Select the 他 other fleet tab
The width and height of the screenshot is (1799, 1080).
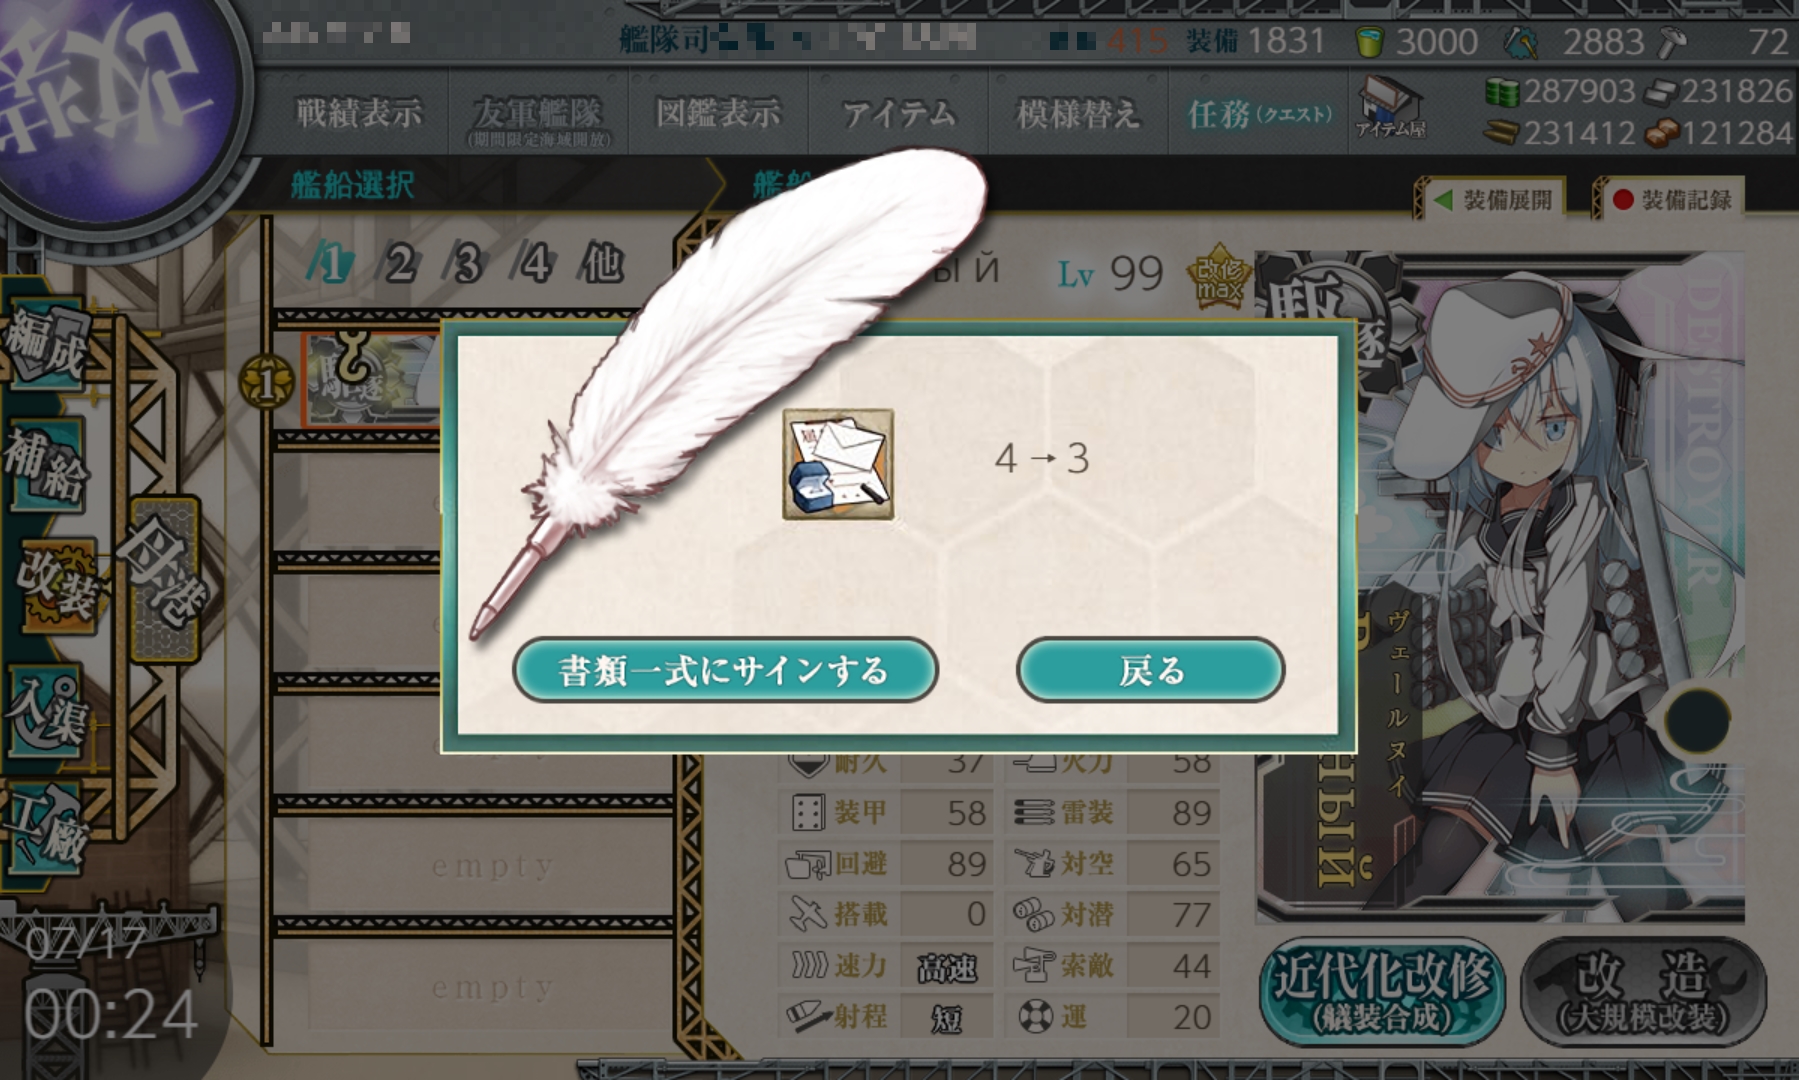point(601,265)
